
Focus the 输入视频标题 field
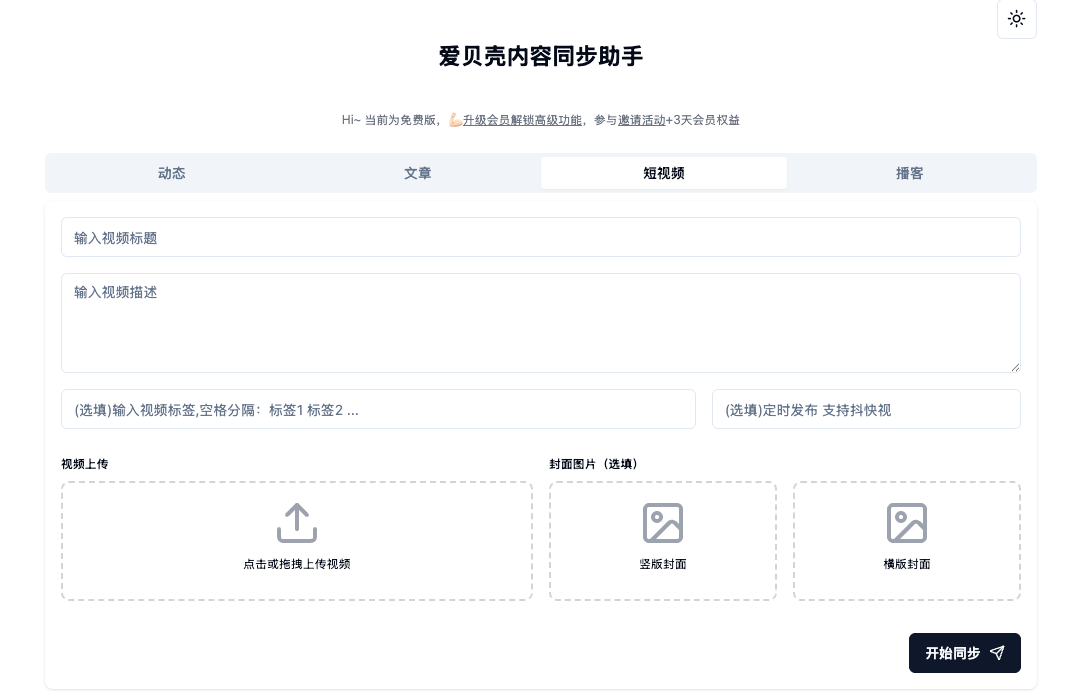pos(541,237)
